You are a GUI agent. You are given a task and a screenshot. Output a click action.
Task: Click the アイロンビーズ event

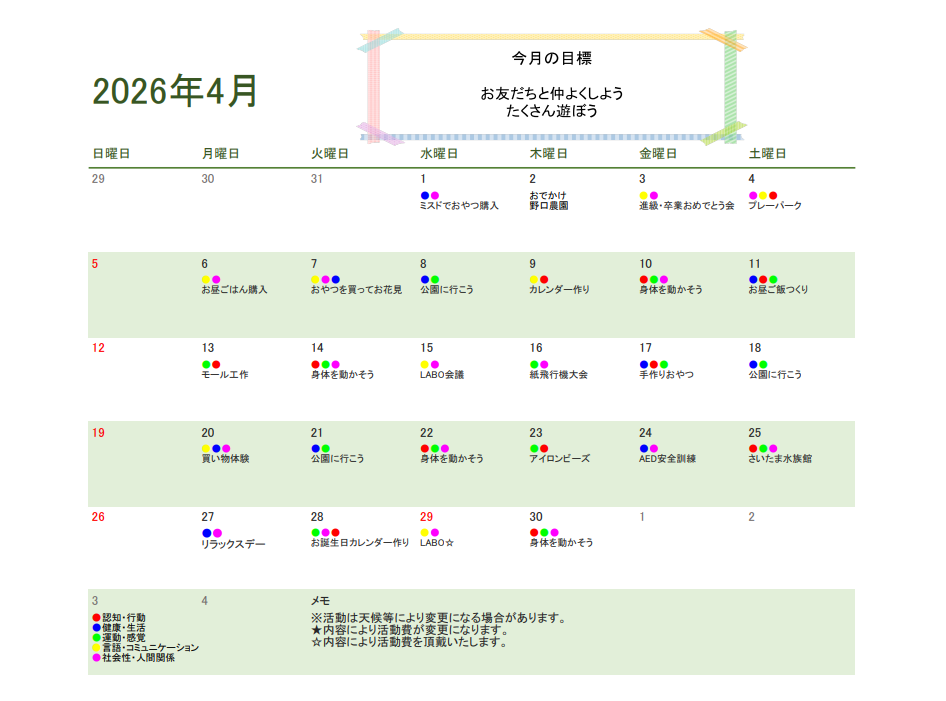[559, 458]
